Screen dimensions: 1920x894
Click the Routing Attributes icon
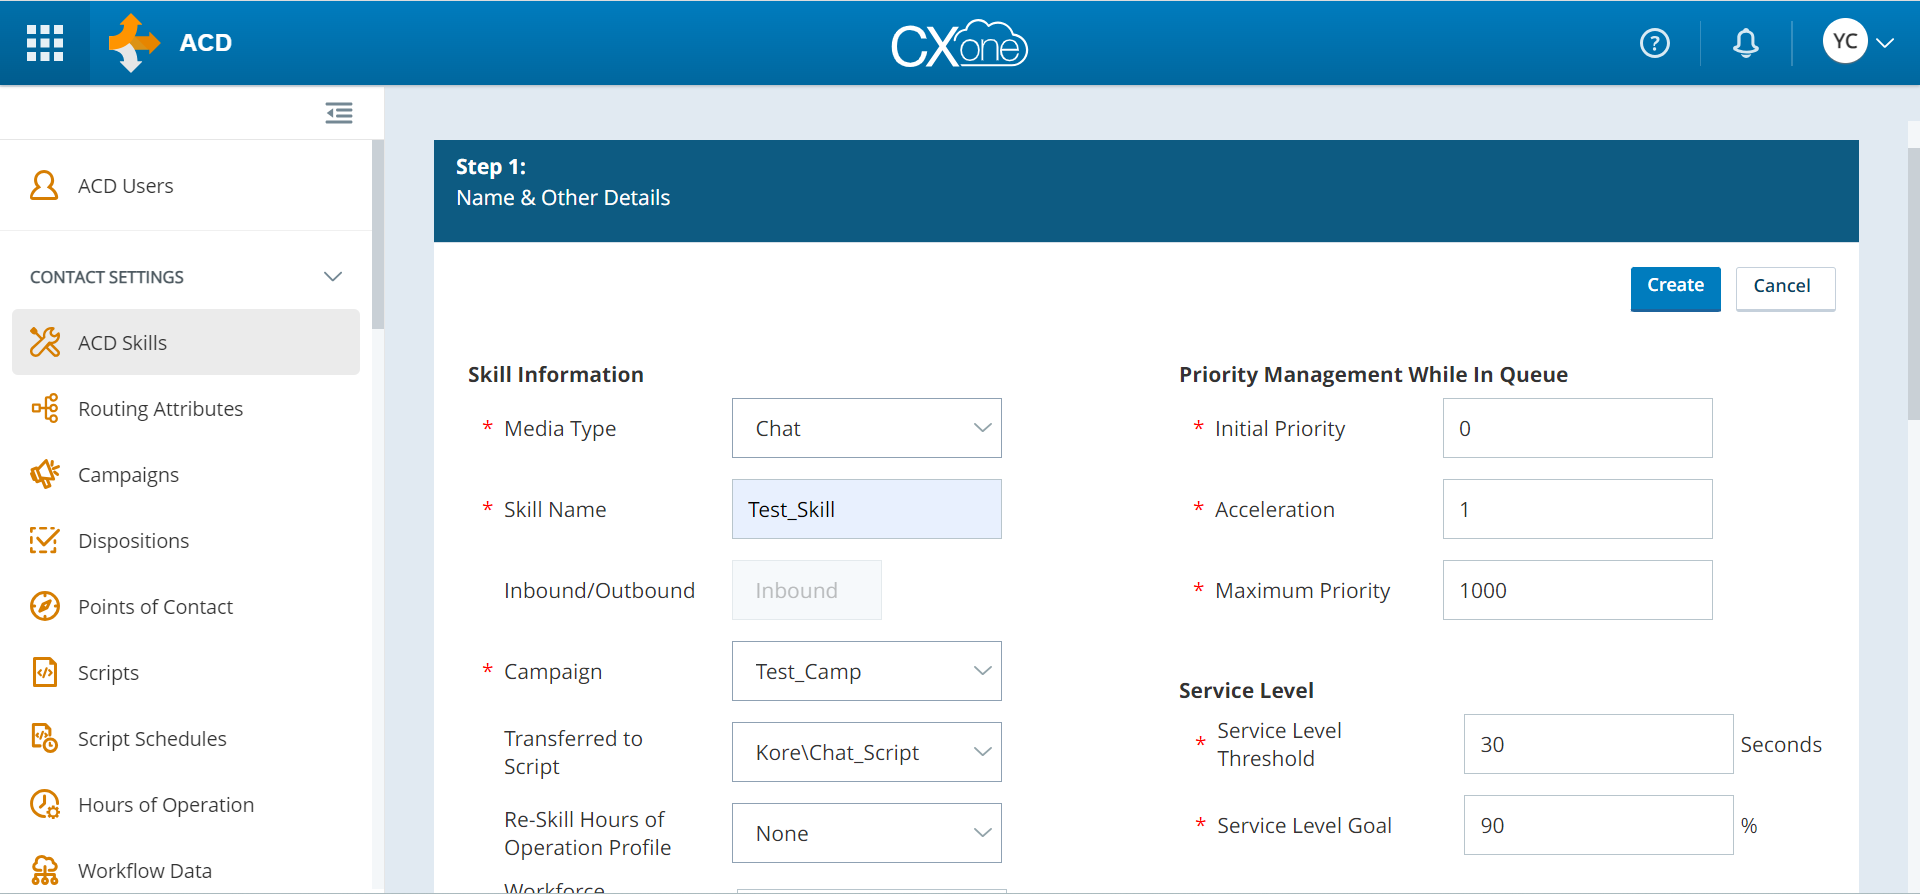pyautogui.click(x=44, y=409)
